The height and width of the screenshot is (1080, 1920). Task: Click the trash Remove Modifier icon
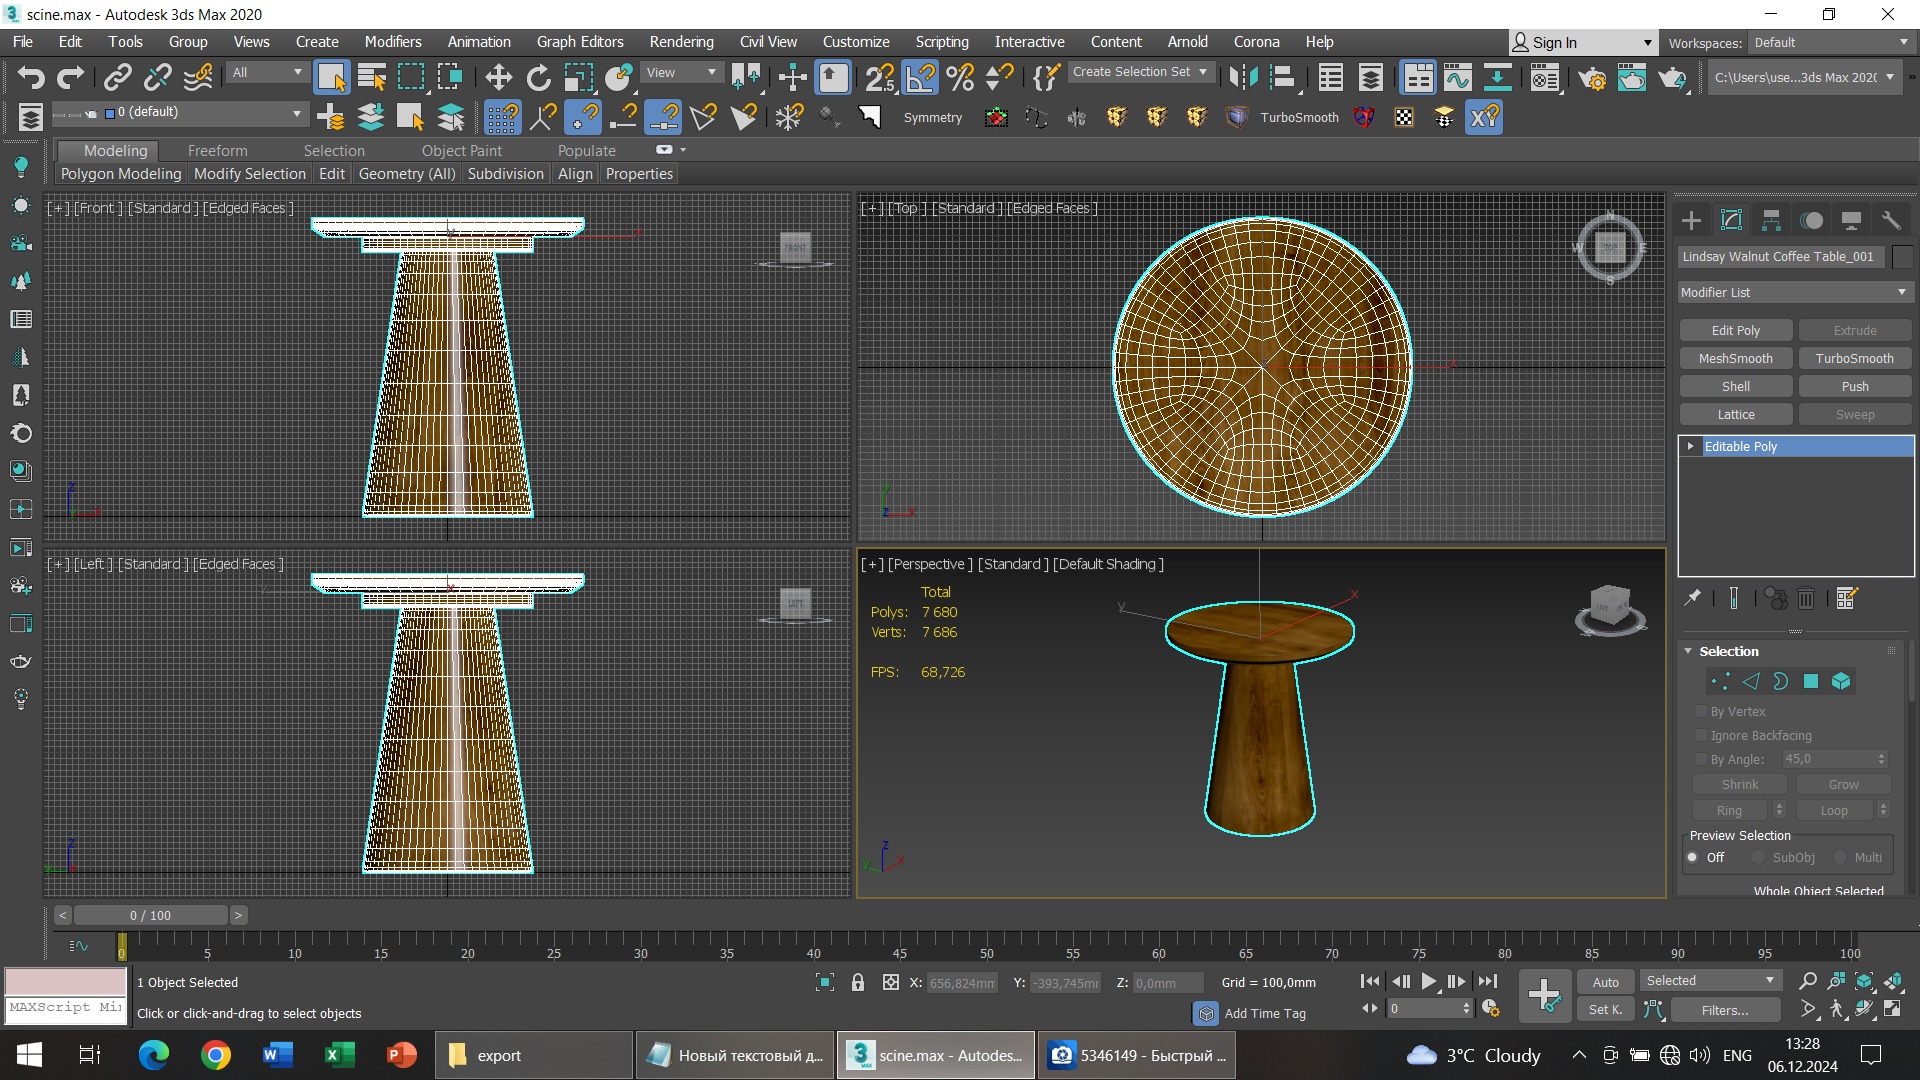1806,598
